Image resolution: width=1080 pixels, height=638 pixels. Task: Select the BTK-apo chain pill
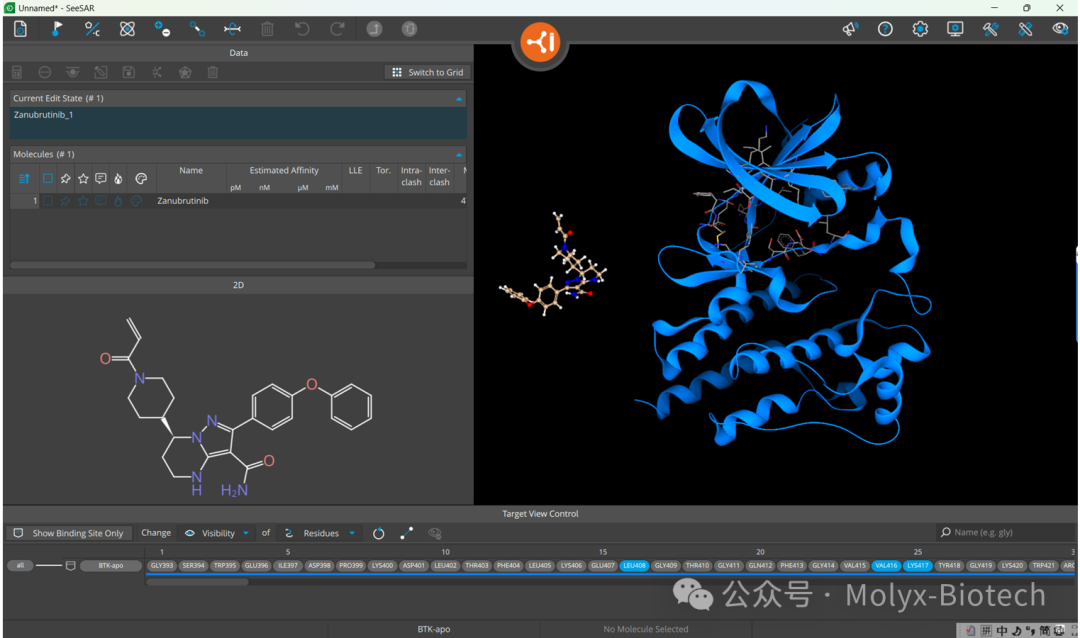pos(111,566)
